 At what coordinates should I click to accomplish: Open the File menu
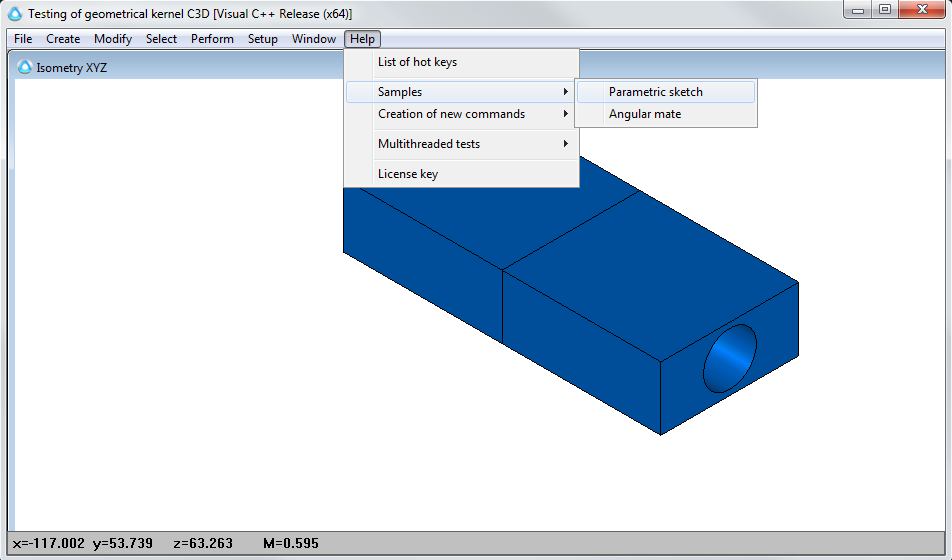[23, 39]
